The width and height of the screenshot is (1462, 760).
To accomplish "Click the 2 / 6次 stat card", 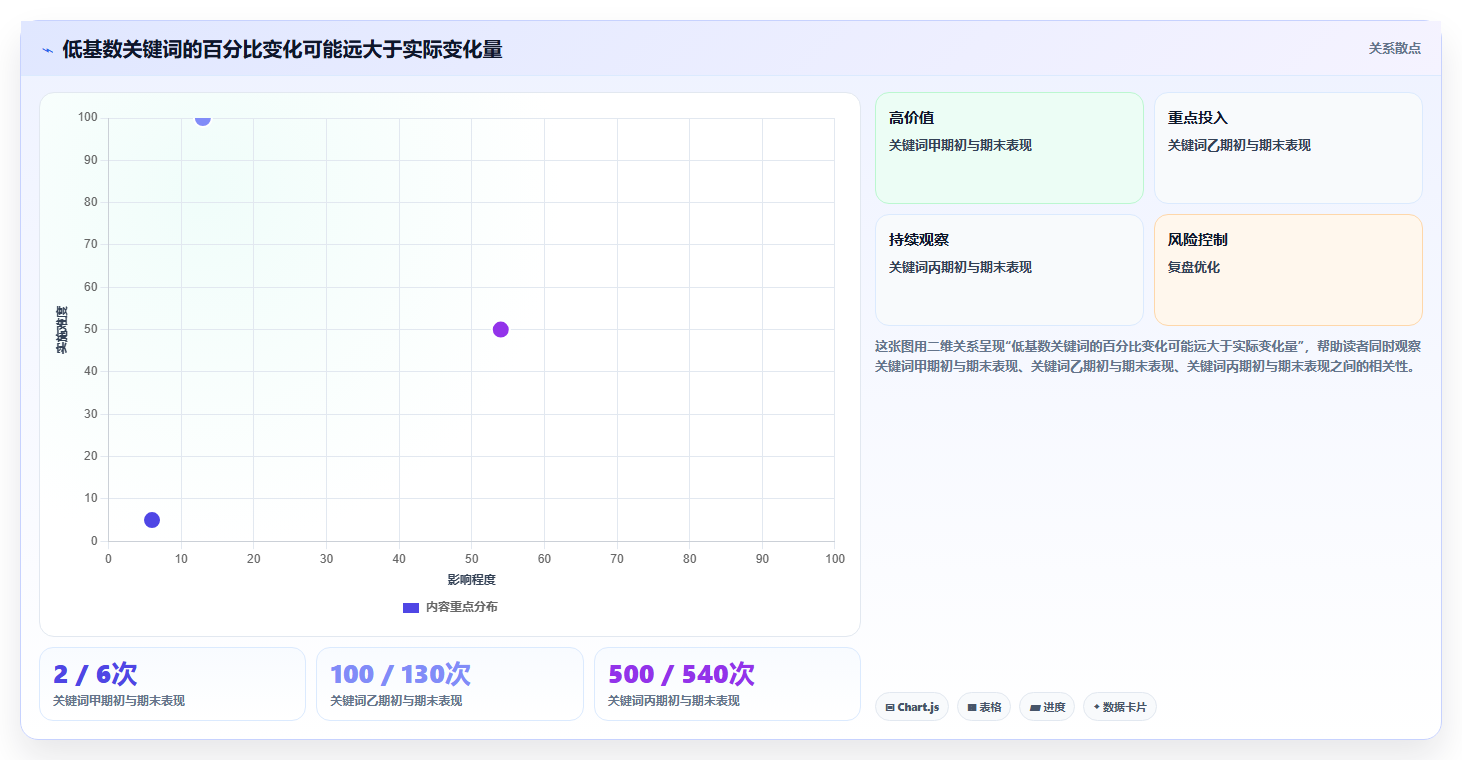I will tap(172, 684).
